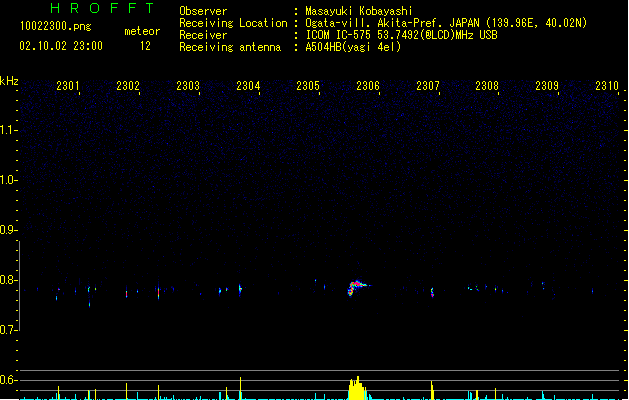Select the 2303 time marker
Viewport: 629px width, 400px height.
pyautogui.click(x=188, y=85)
